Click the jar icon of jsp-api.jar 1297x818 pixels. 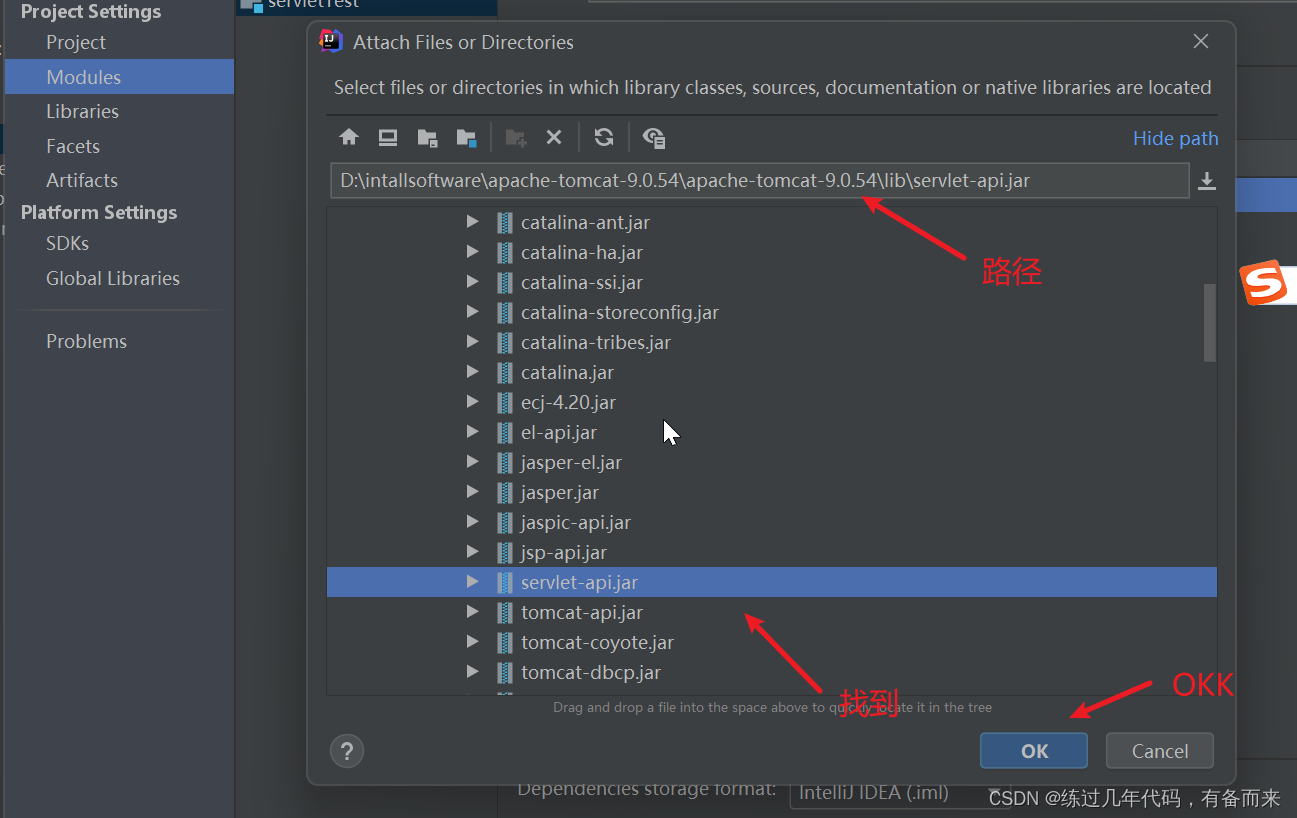[505, 552]
